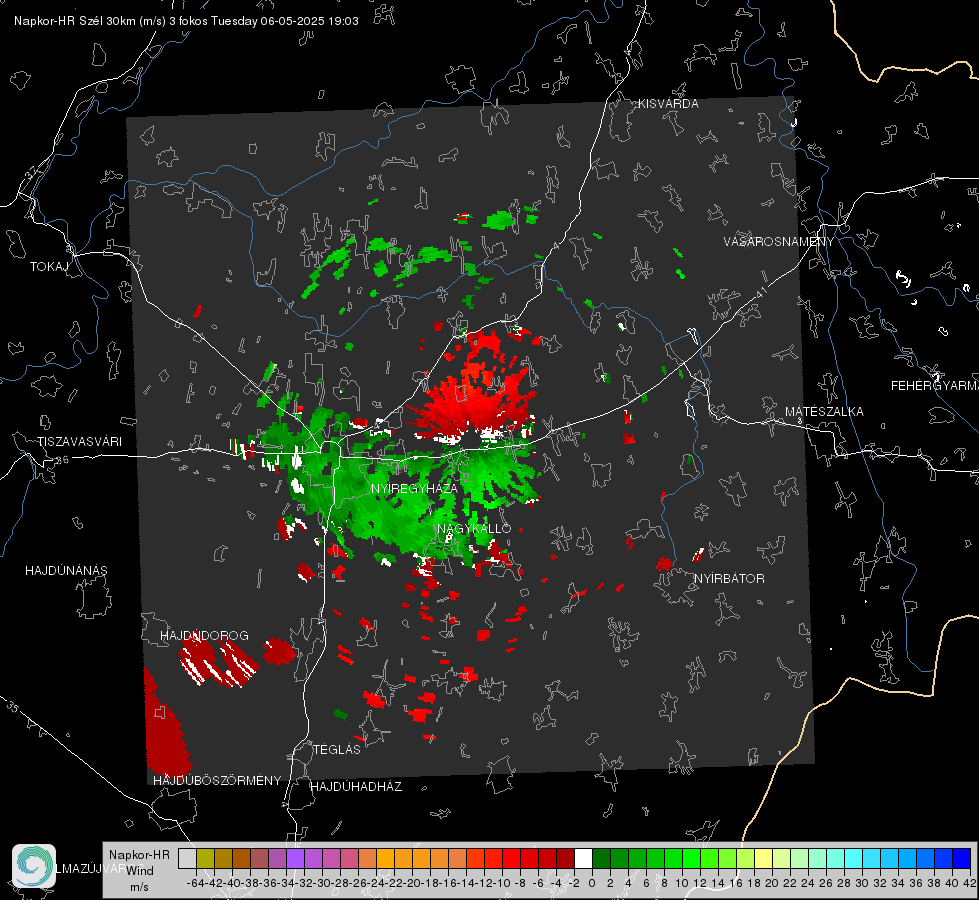The width and height of the screenshot is (979, 900).
Task: Click the HAJDÚBÖSZÖRMÉNY label
Action: 217,781
